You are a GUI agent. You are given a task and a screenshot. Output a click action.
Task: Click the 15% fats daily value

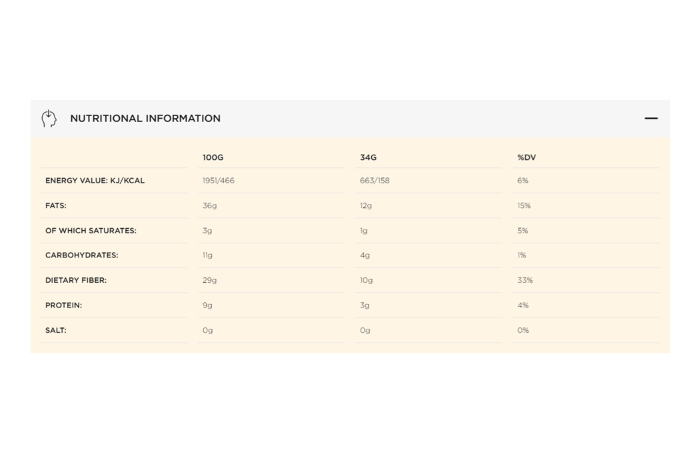point(524,206)
